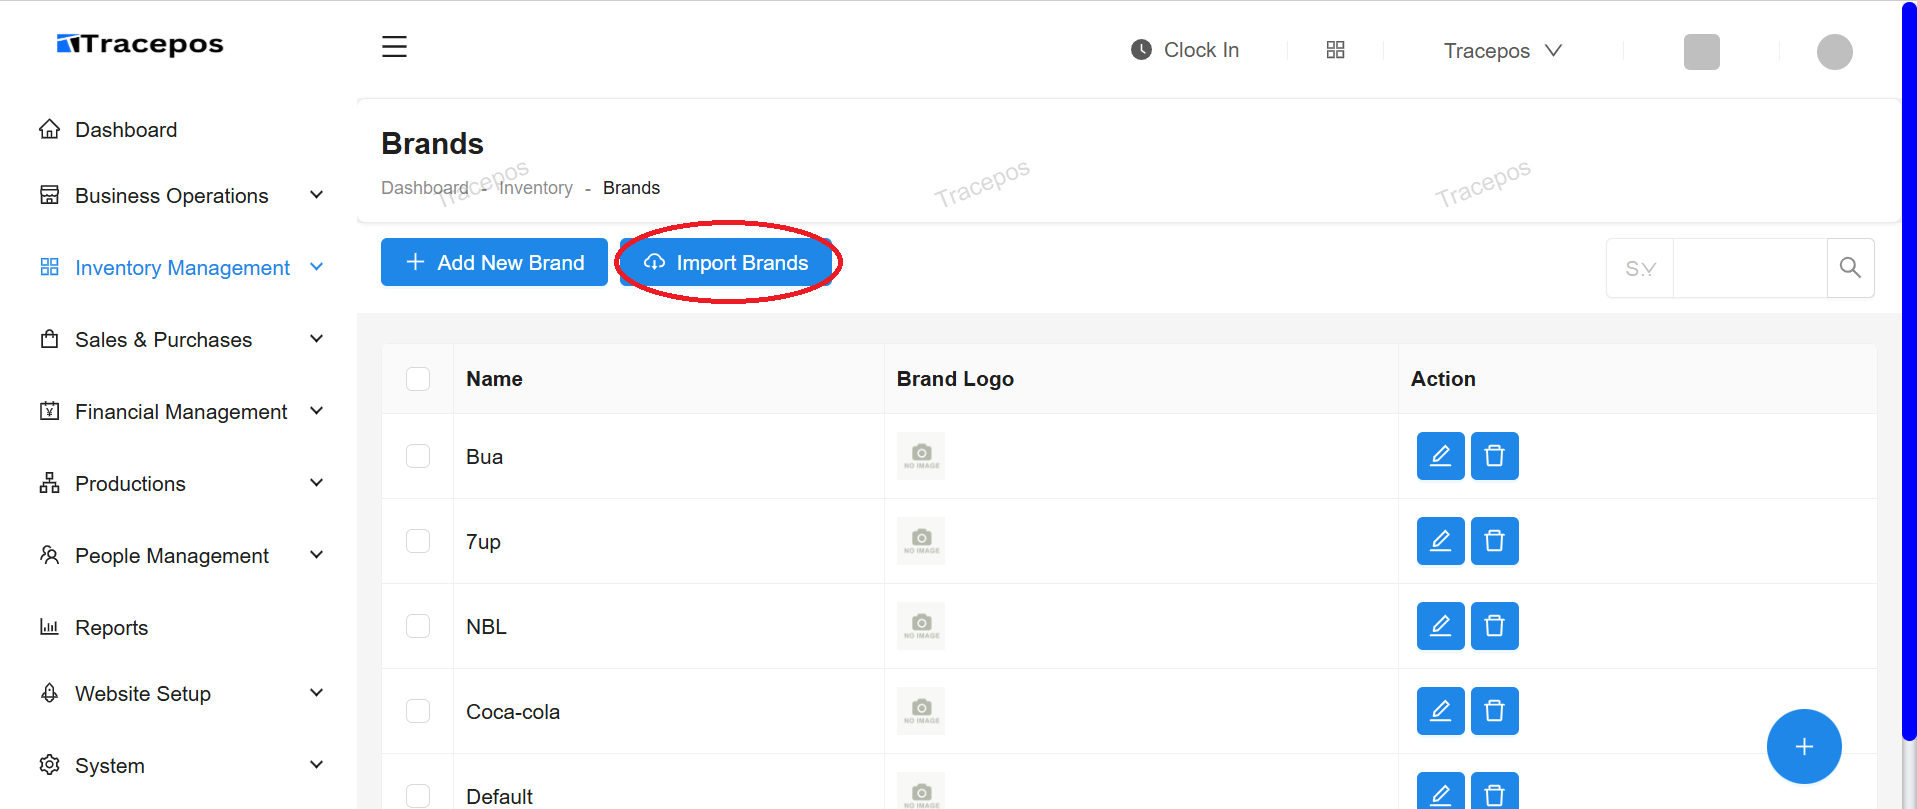Screen dimensions: 1917x809
Task: Check the Coca-cola row checkbox
Action: tap(418, 711)
